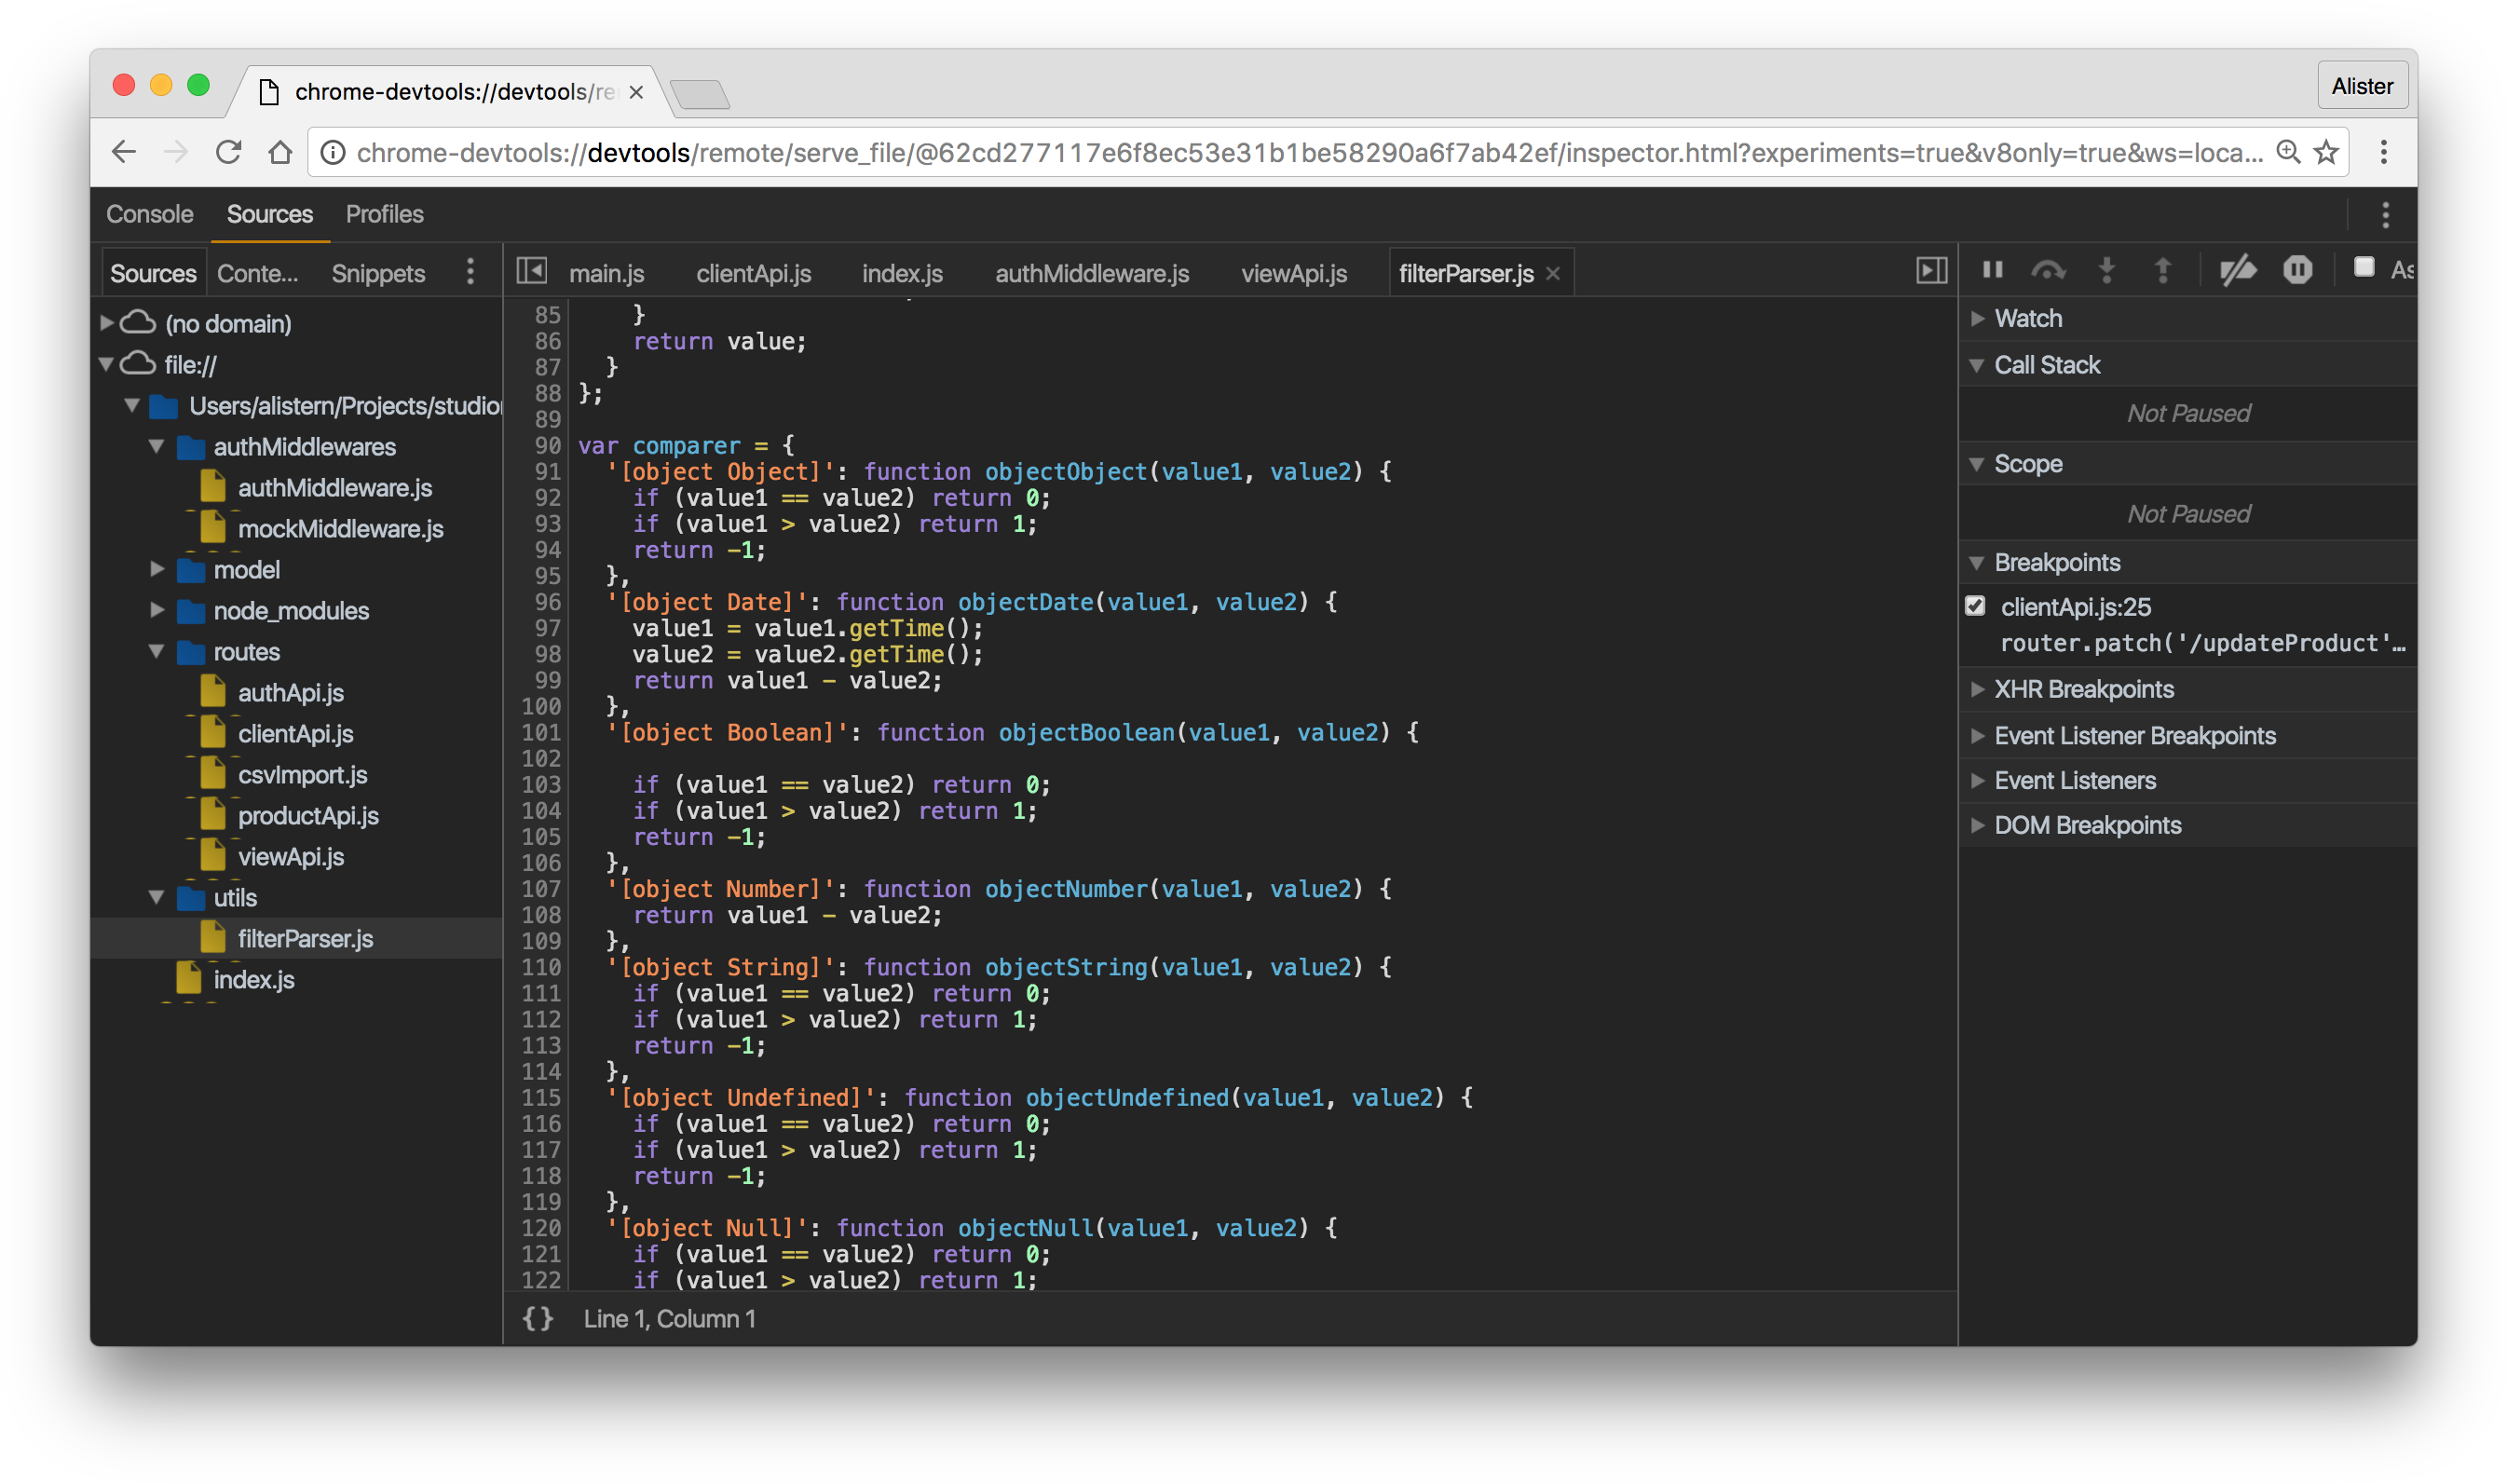The height and width of the screenshot is (1484, 2507).
Task: Open a new browser tab
Action: tap(701, 94)
